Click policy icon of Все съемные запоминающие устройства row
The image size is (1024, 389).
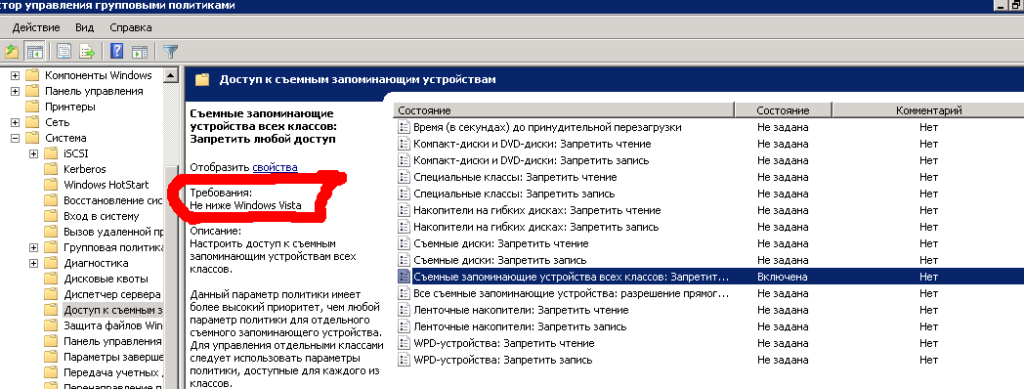coord(404,293)
